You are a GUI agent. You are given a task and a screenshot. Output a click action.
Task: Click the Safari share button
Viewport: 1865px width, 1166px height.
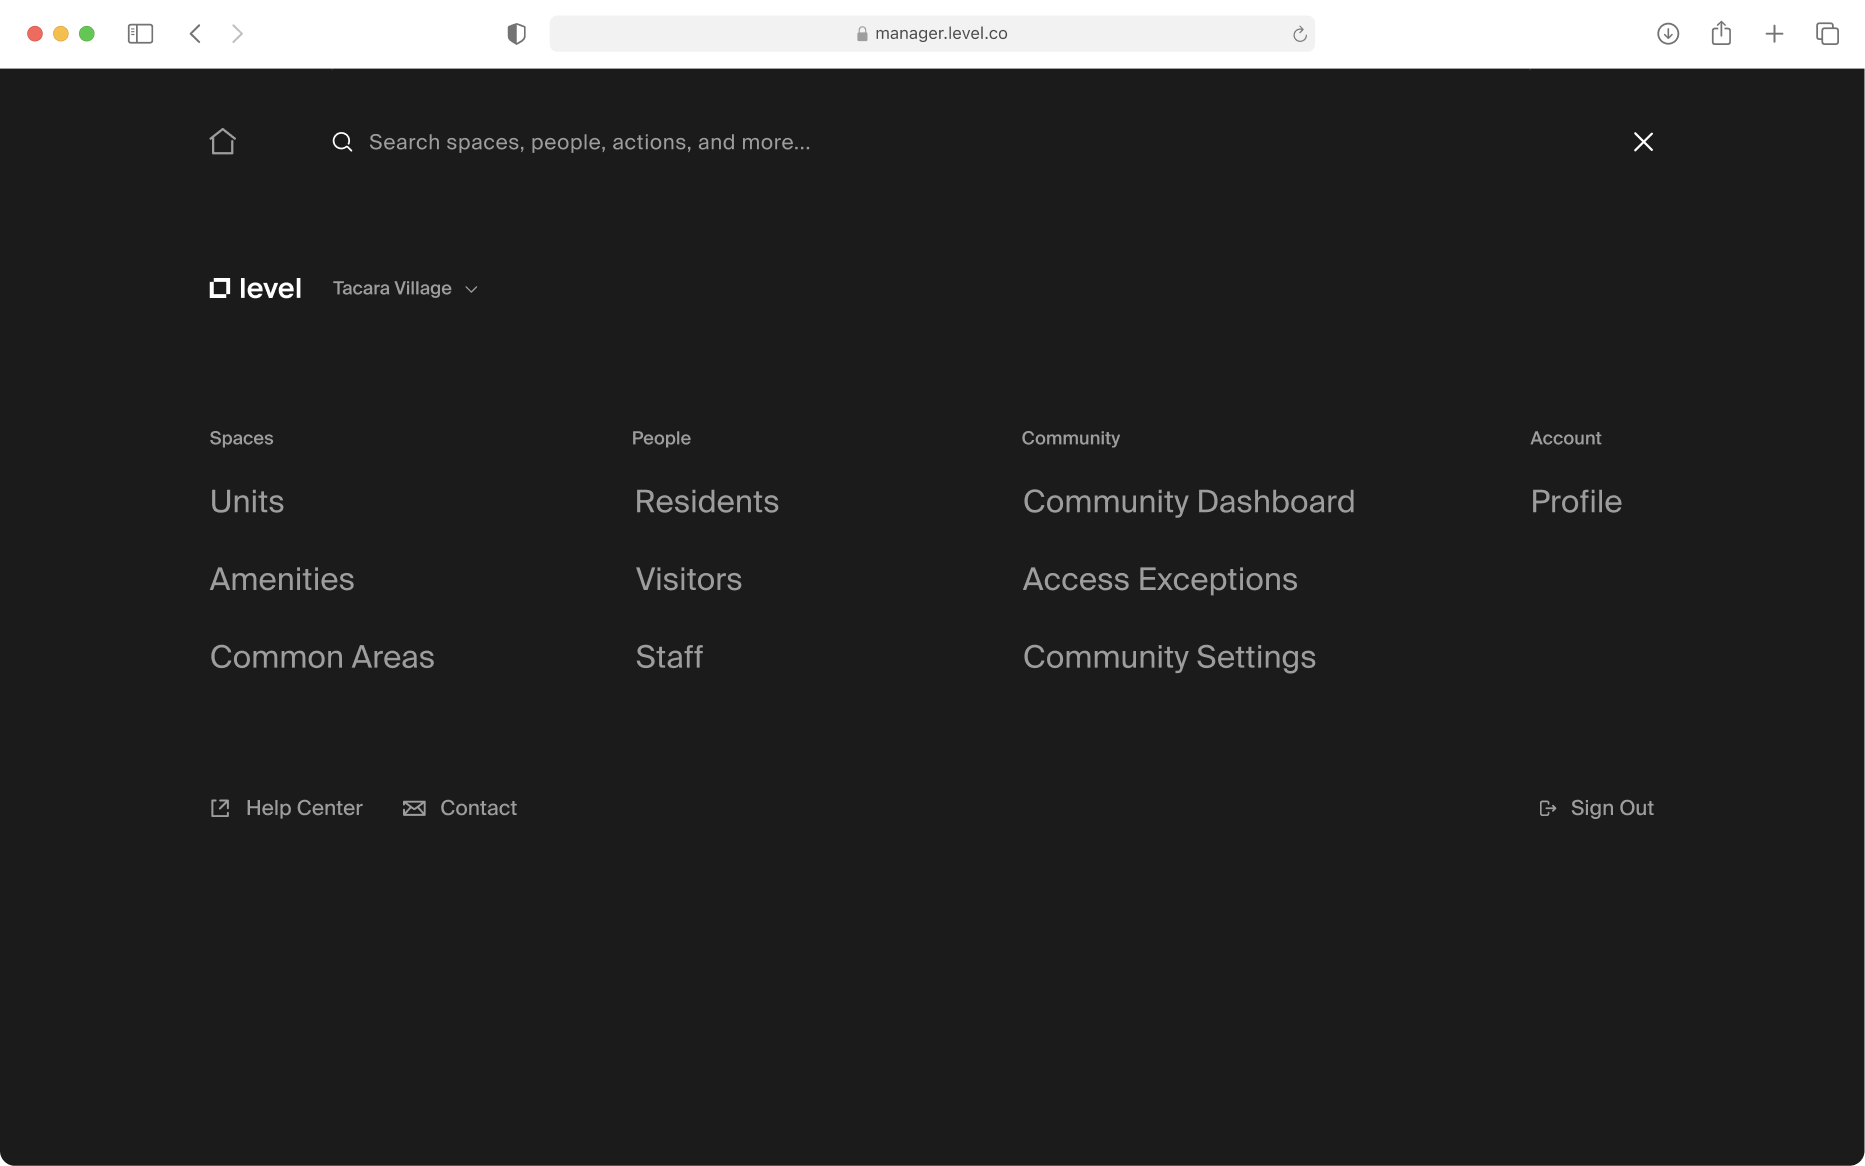tap(1720, 34)
